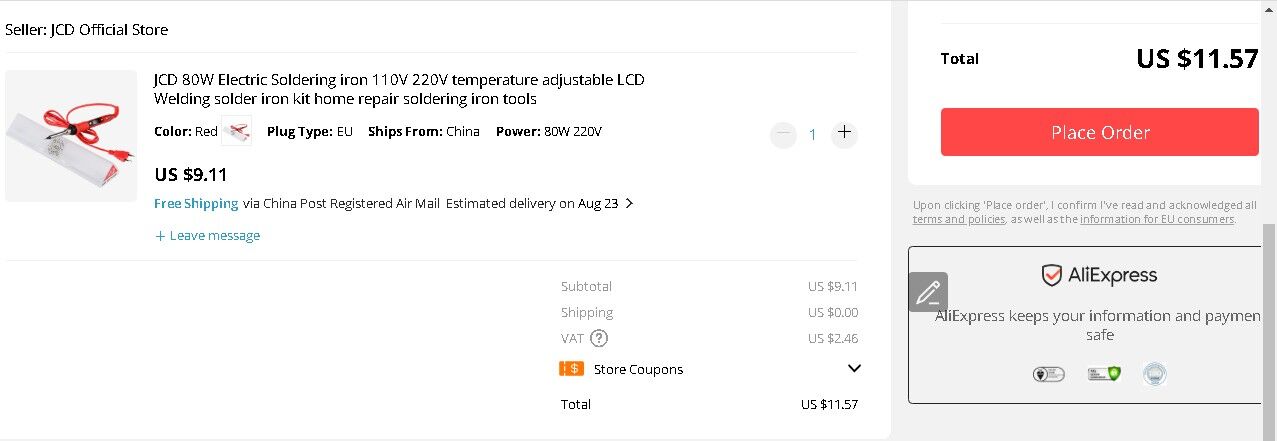Click the VAT question mark help icon
The image size is (1277, 441).
(599, 338)
